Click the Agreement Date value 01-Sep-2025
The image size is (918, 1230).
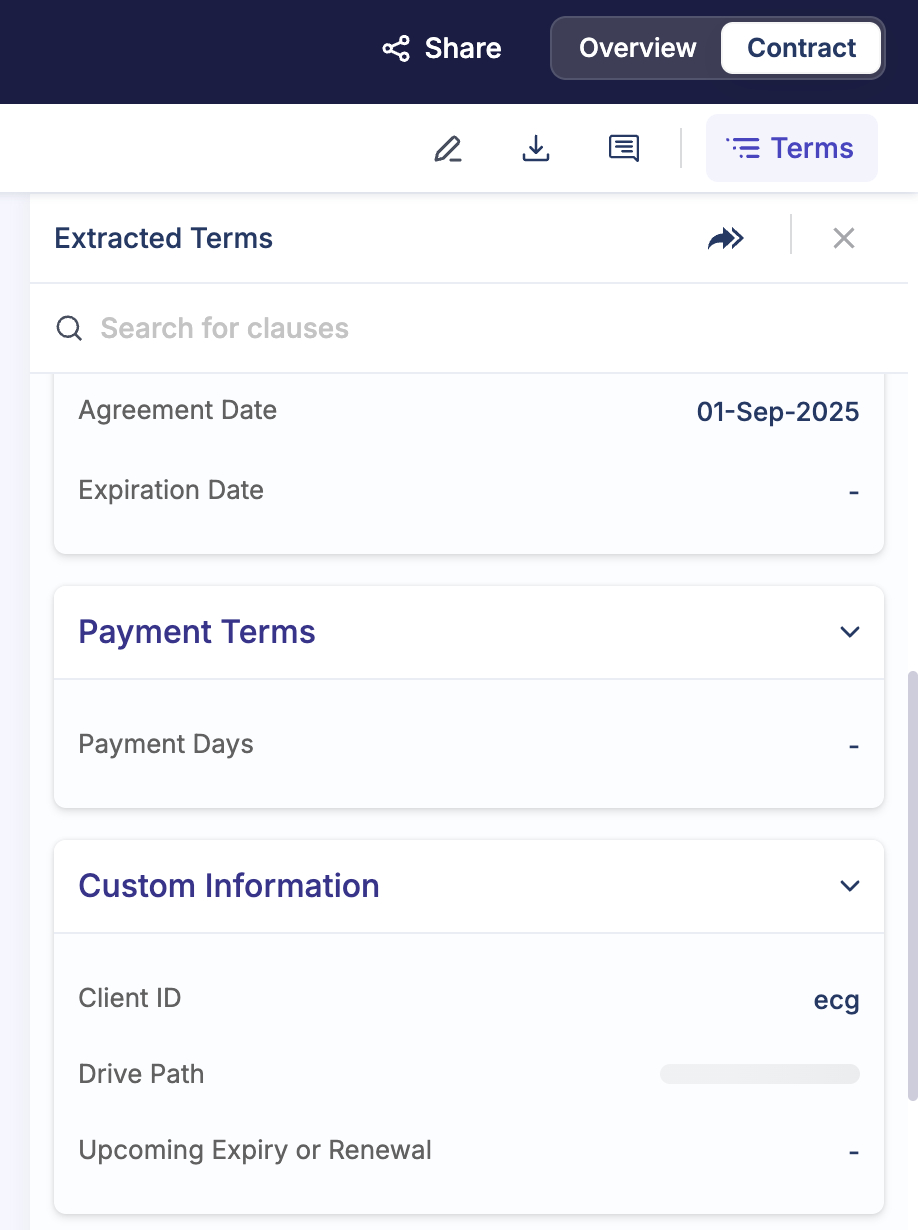click(777, 412)
